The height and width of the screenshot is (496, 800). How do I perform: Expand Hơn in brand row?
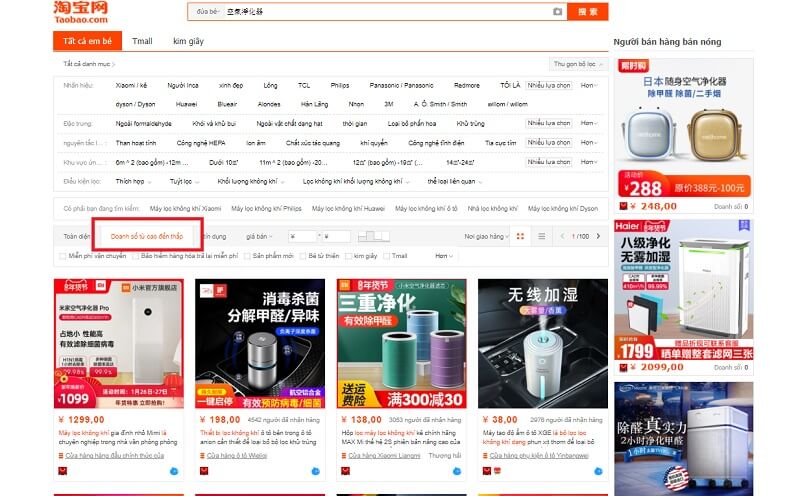[x=588, y=85]
